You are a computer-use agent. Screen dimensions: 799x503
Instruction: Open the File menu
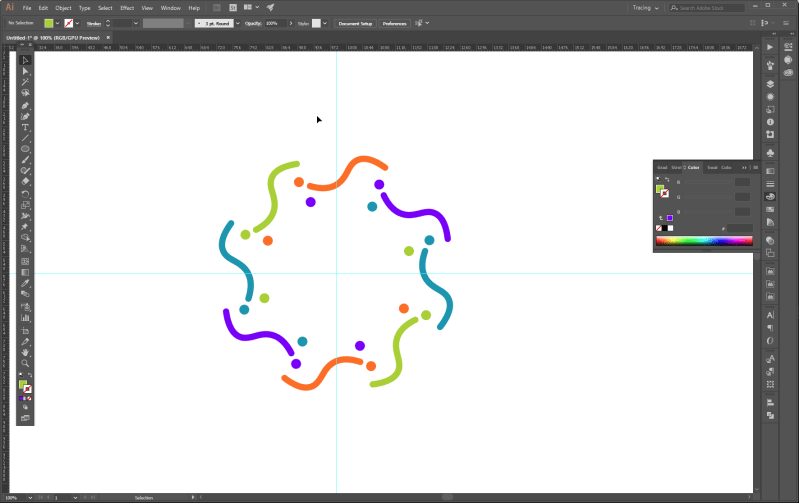(x=27, y=8)
